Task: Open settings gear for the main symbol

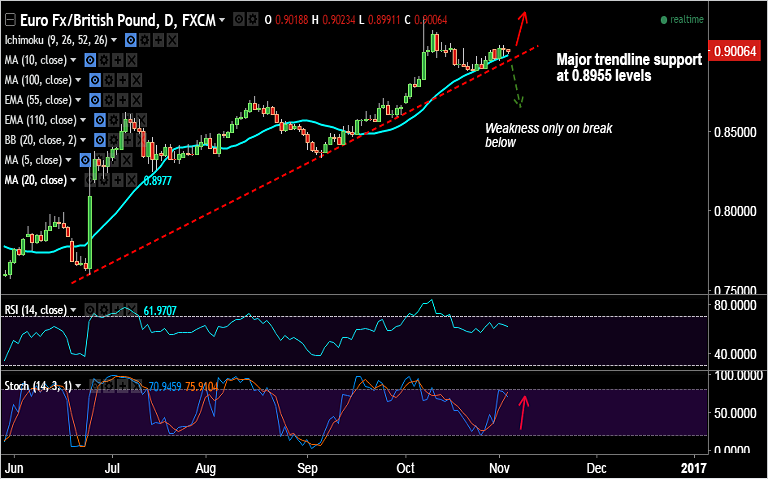Action: click(252, 20)
